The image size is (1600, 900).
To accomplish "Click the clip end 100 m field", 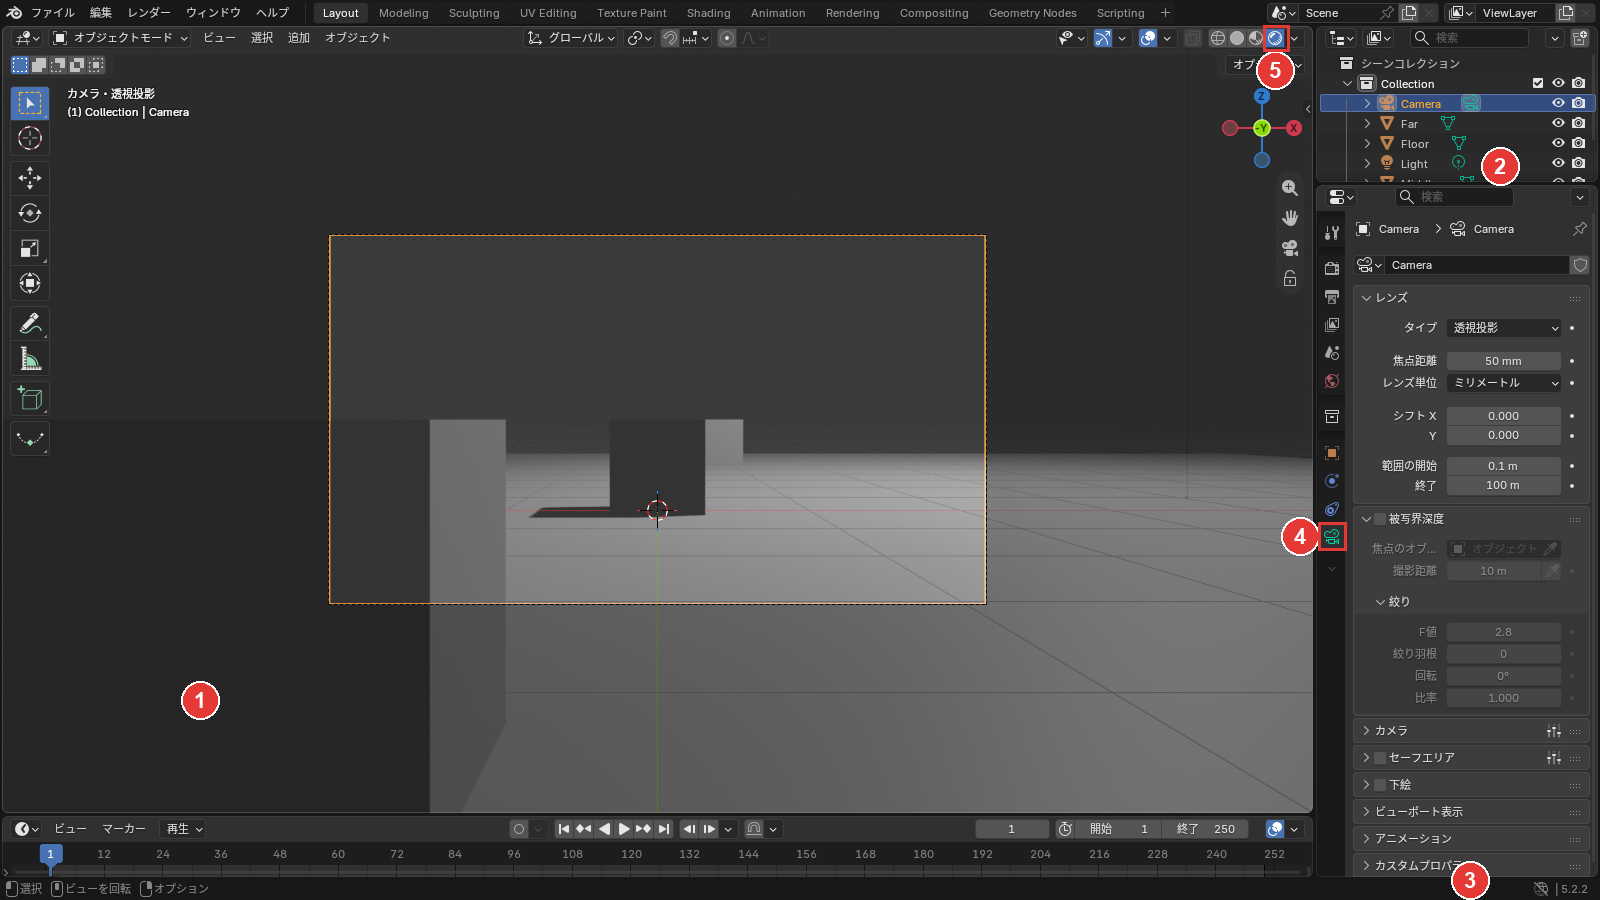I will 1504,486.
